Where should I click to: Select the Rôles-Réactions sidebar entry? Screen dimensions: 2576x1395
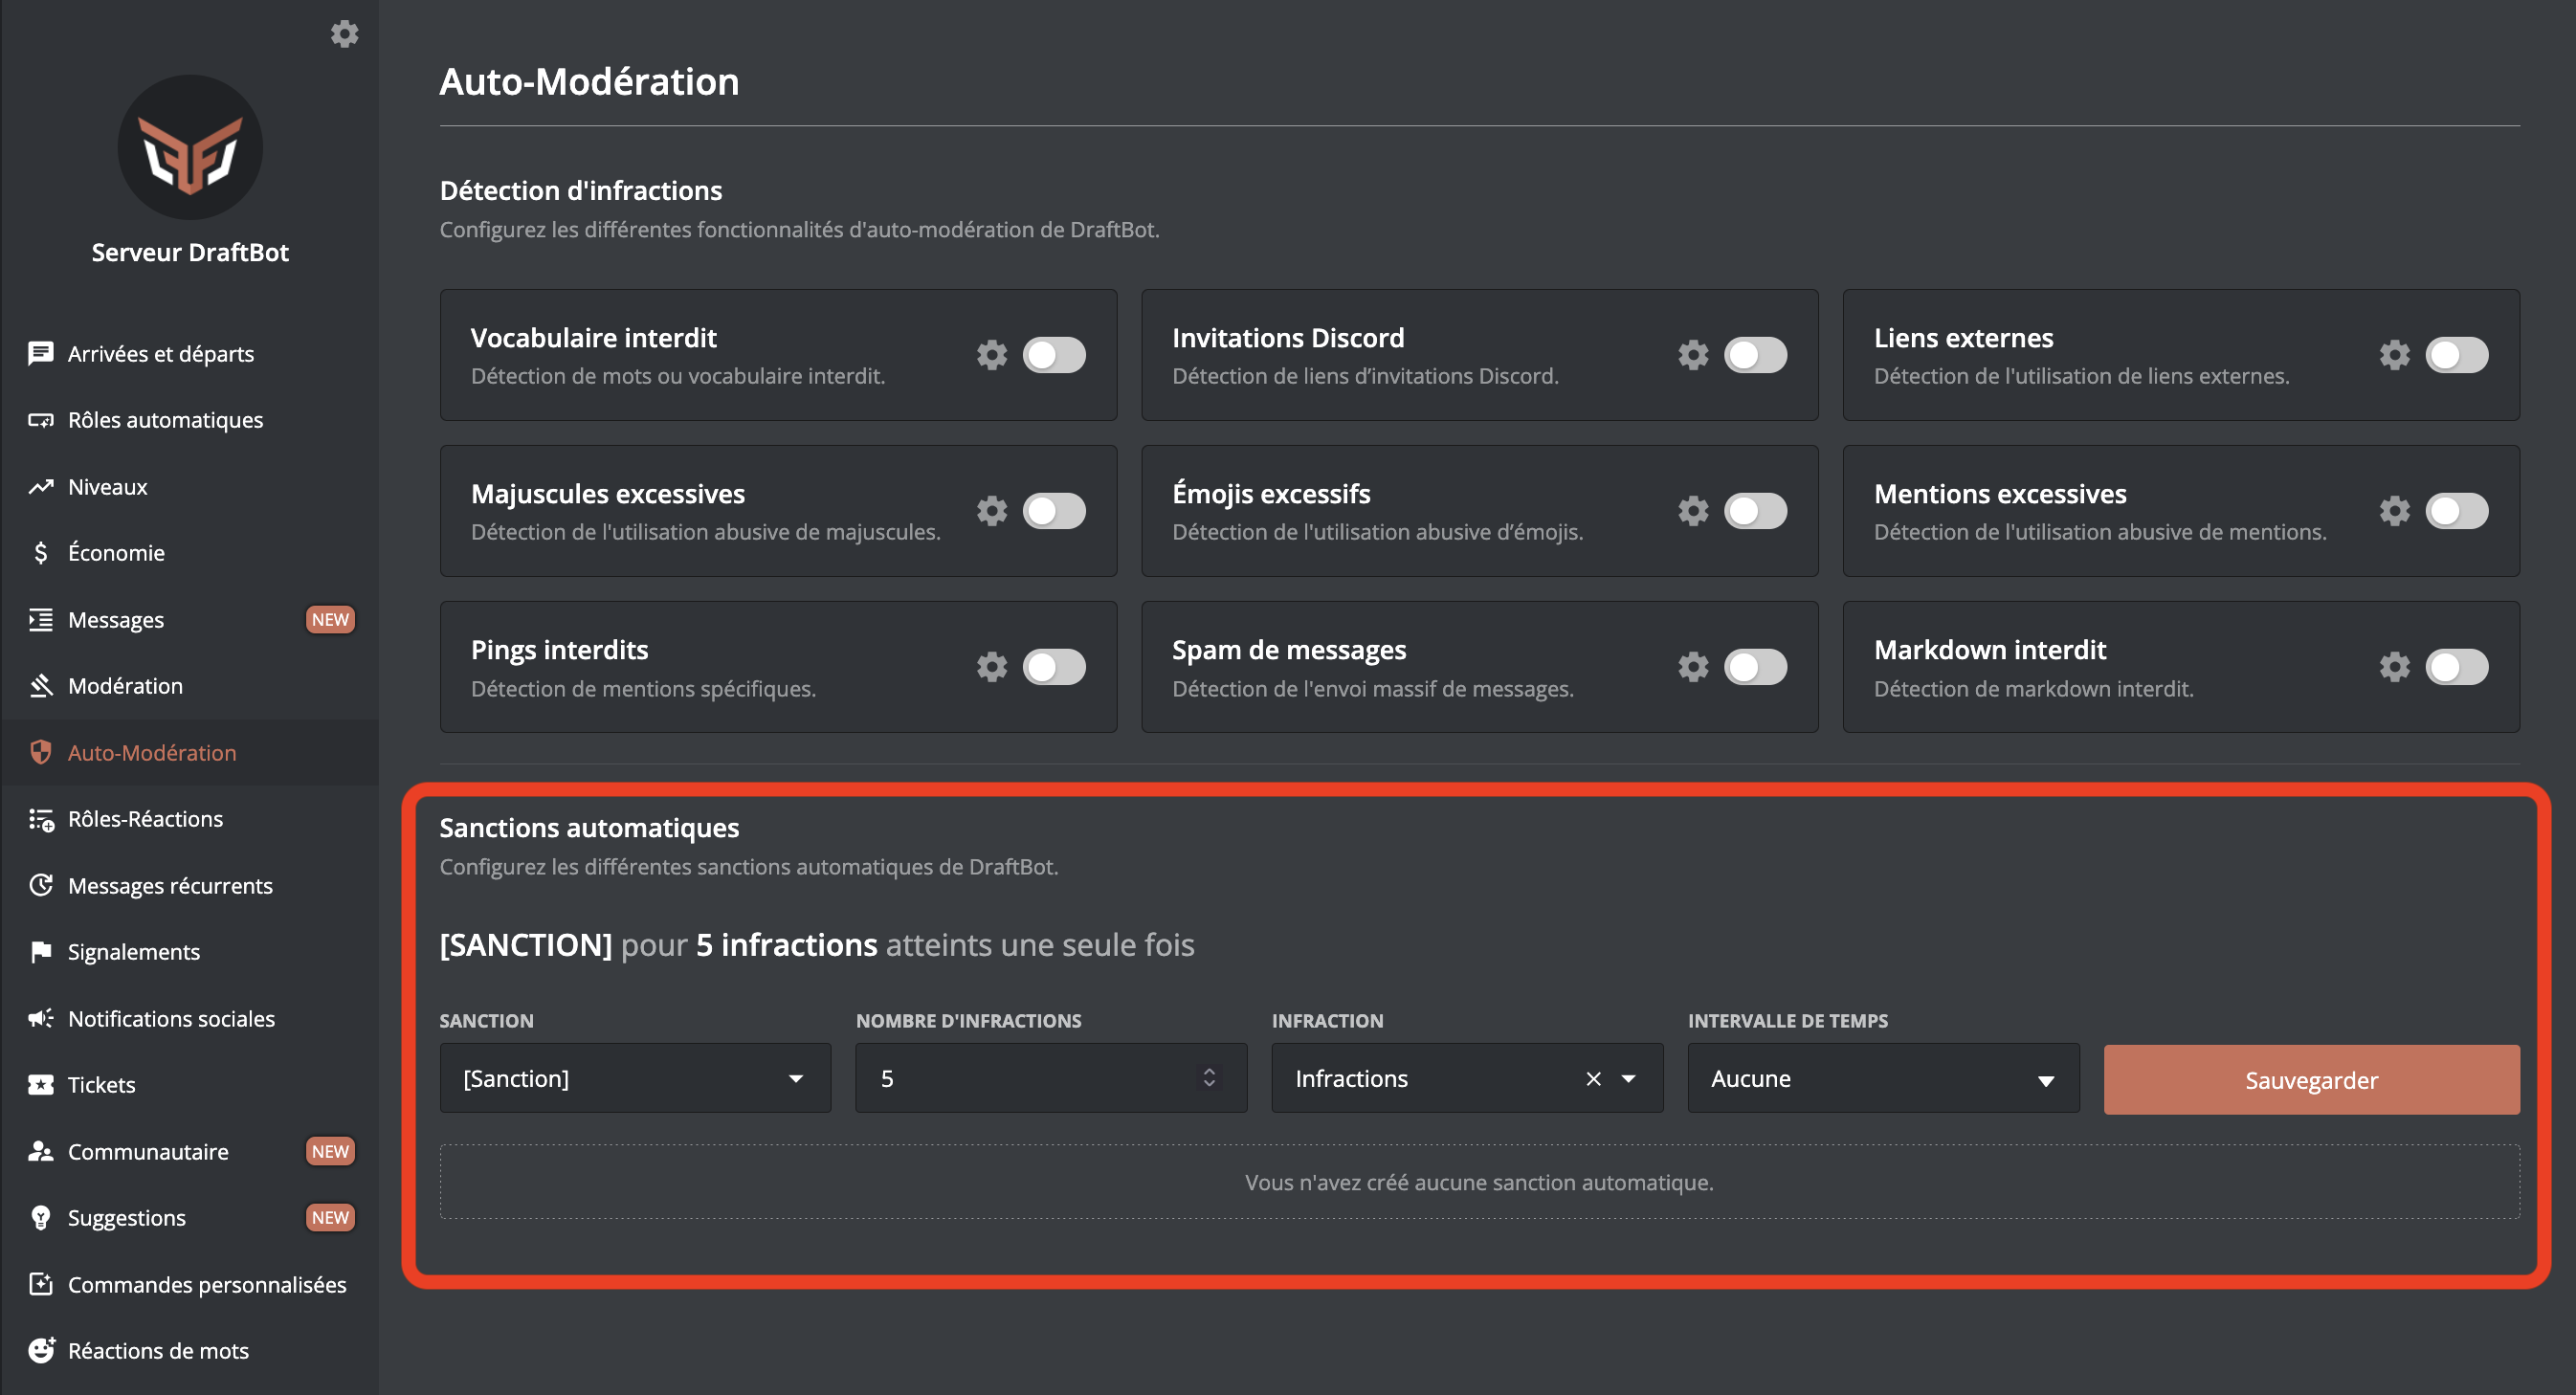click(145, 818)
